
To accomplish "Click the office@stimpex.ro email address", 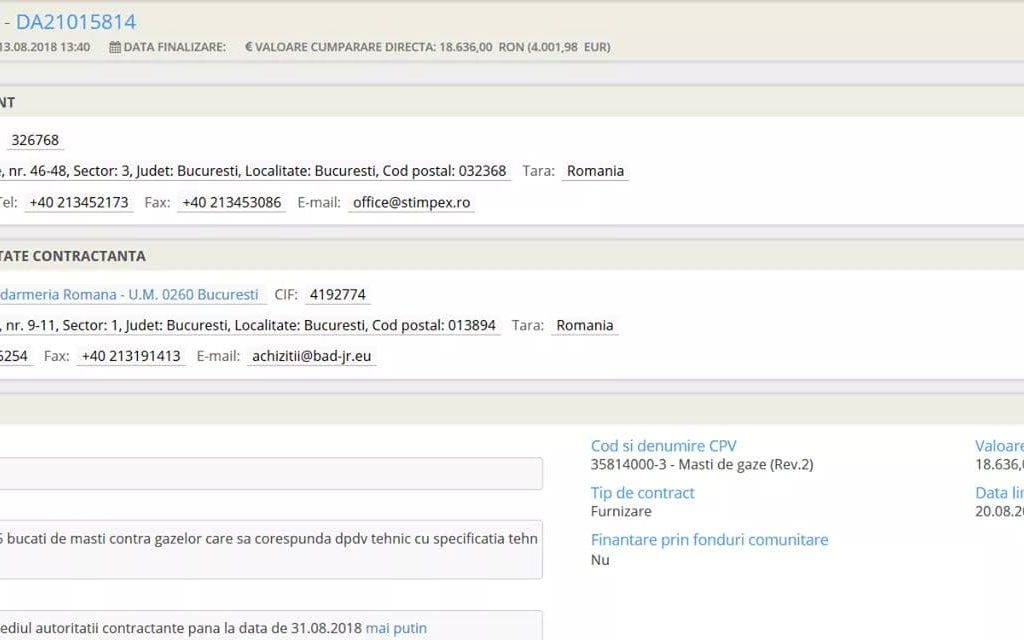I will (x=411, y=202).
